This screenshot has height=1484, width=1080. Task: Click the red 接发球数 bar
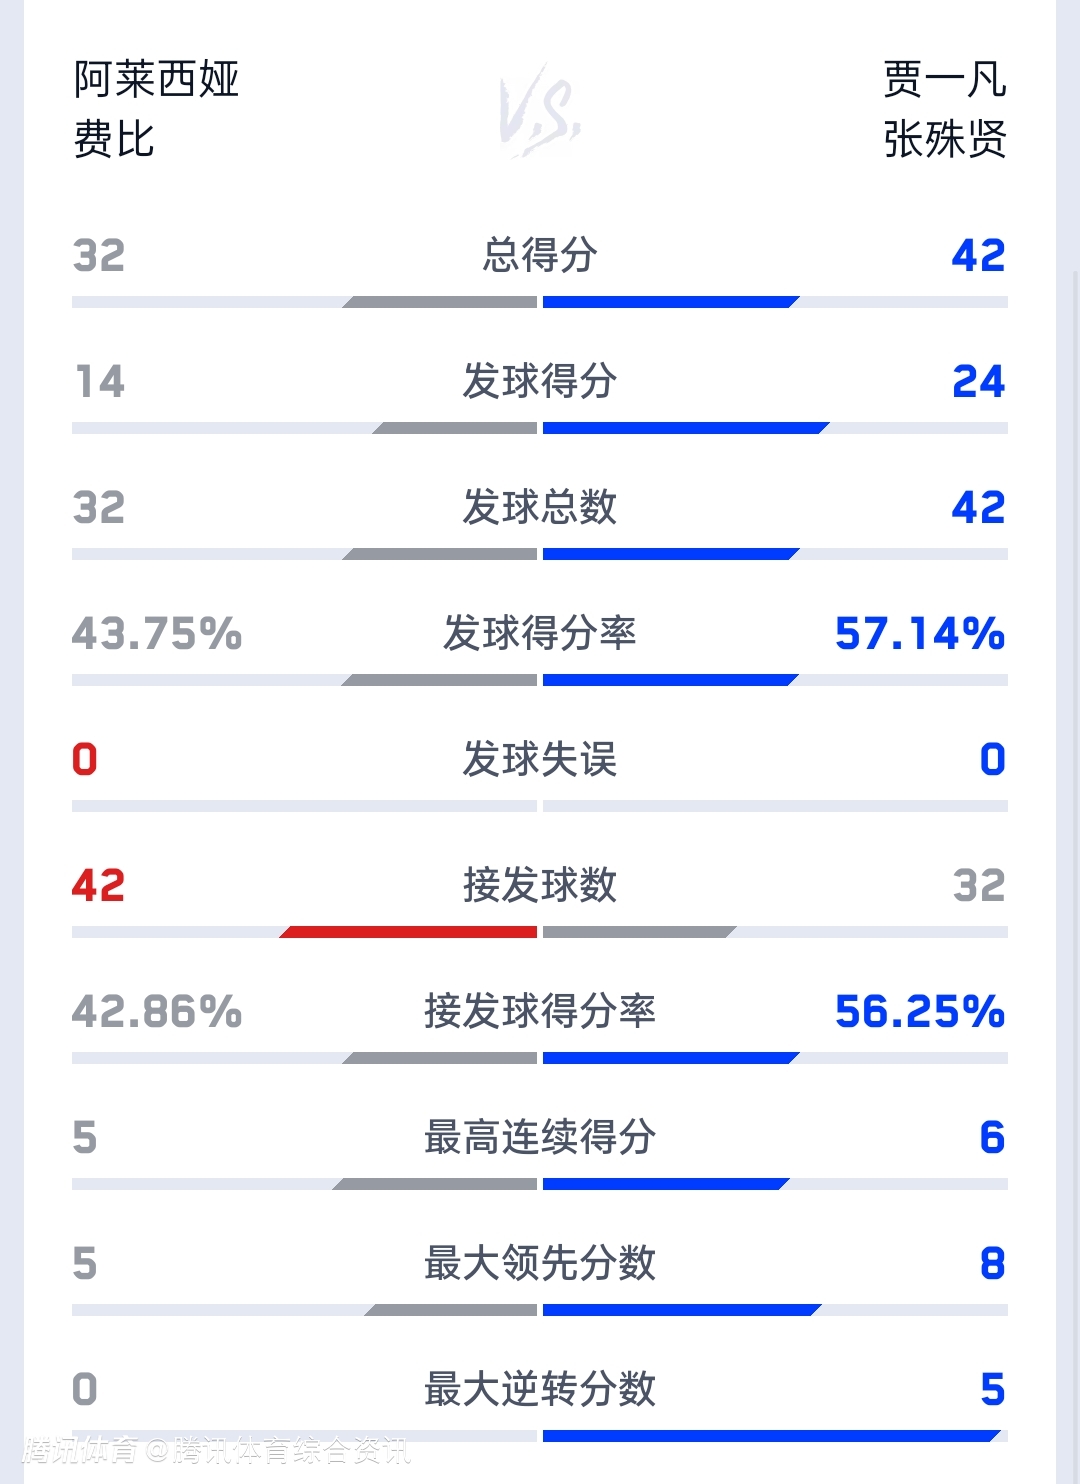408,932
